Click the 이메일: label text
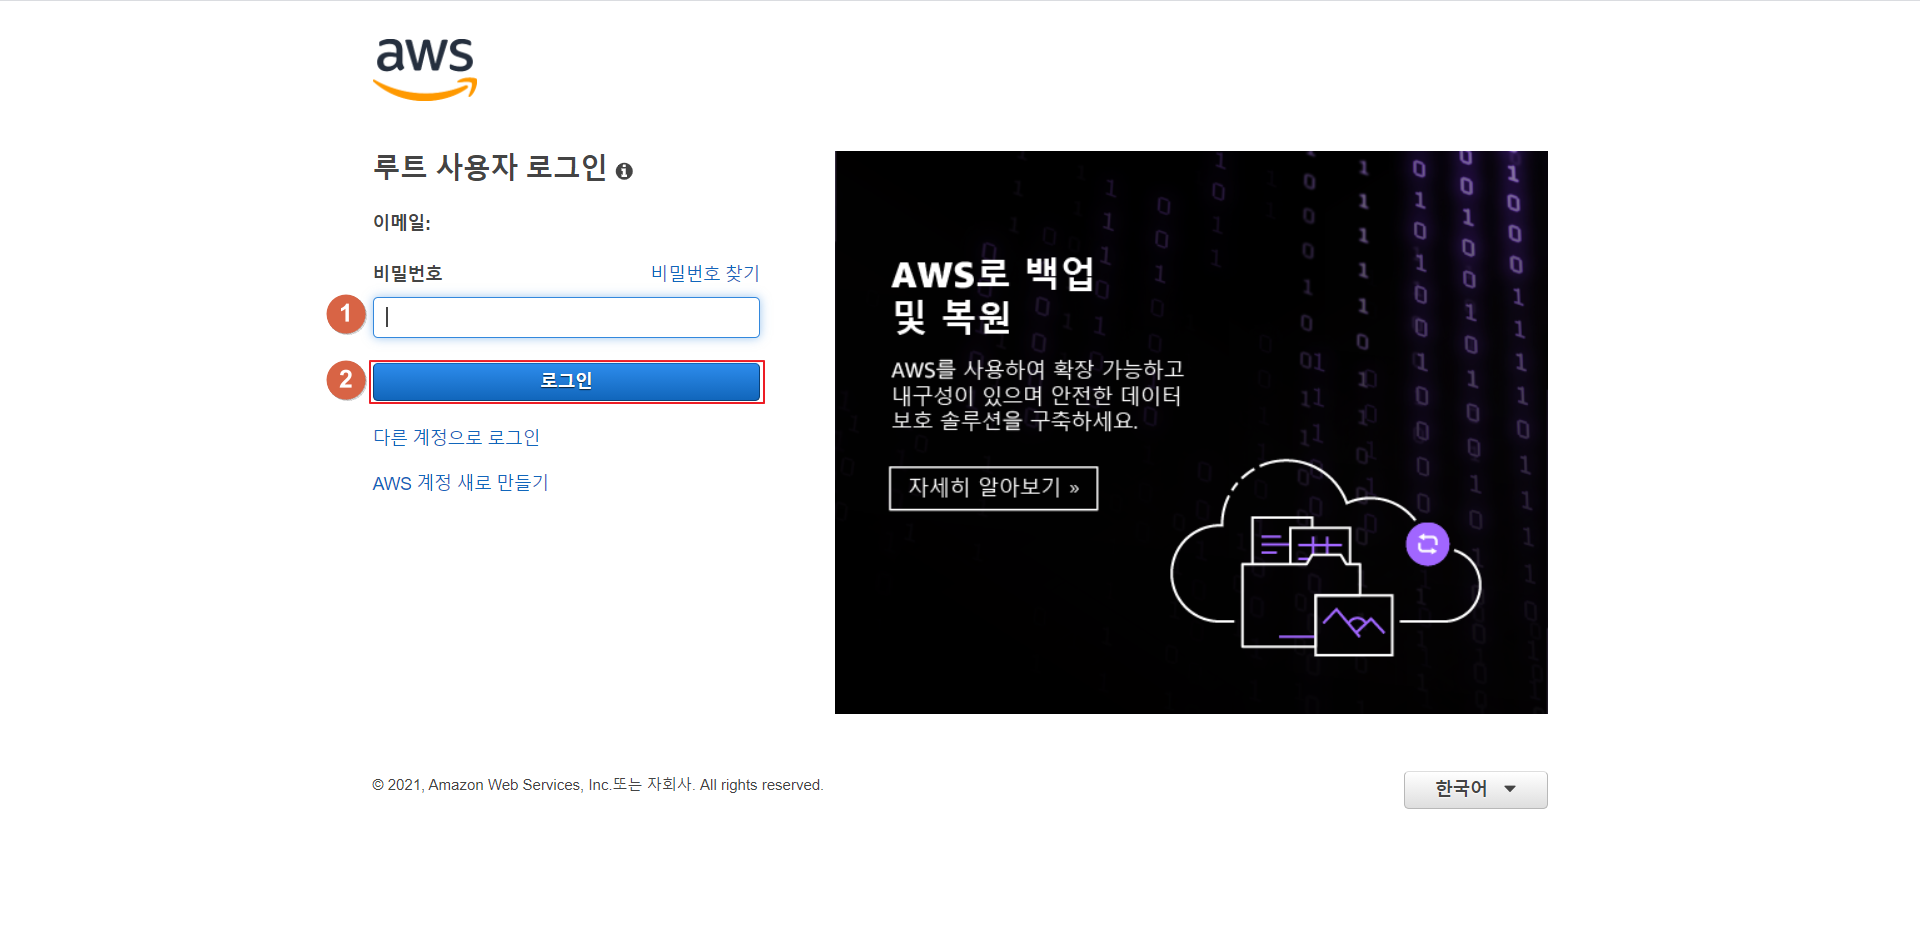The image size is (1920, 942). (x=402, y=222)
